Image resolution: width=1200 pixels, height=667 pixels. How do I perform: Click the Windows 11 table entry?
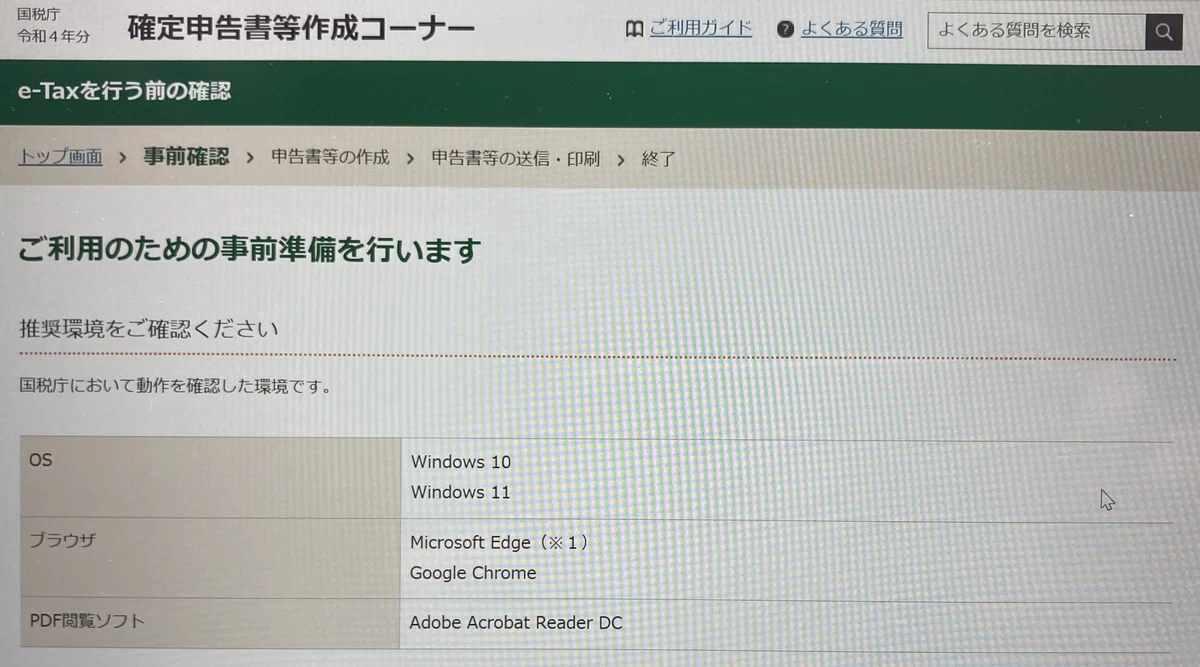[460, 492]
